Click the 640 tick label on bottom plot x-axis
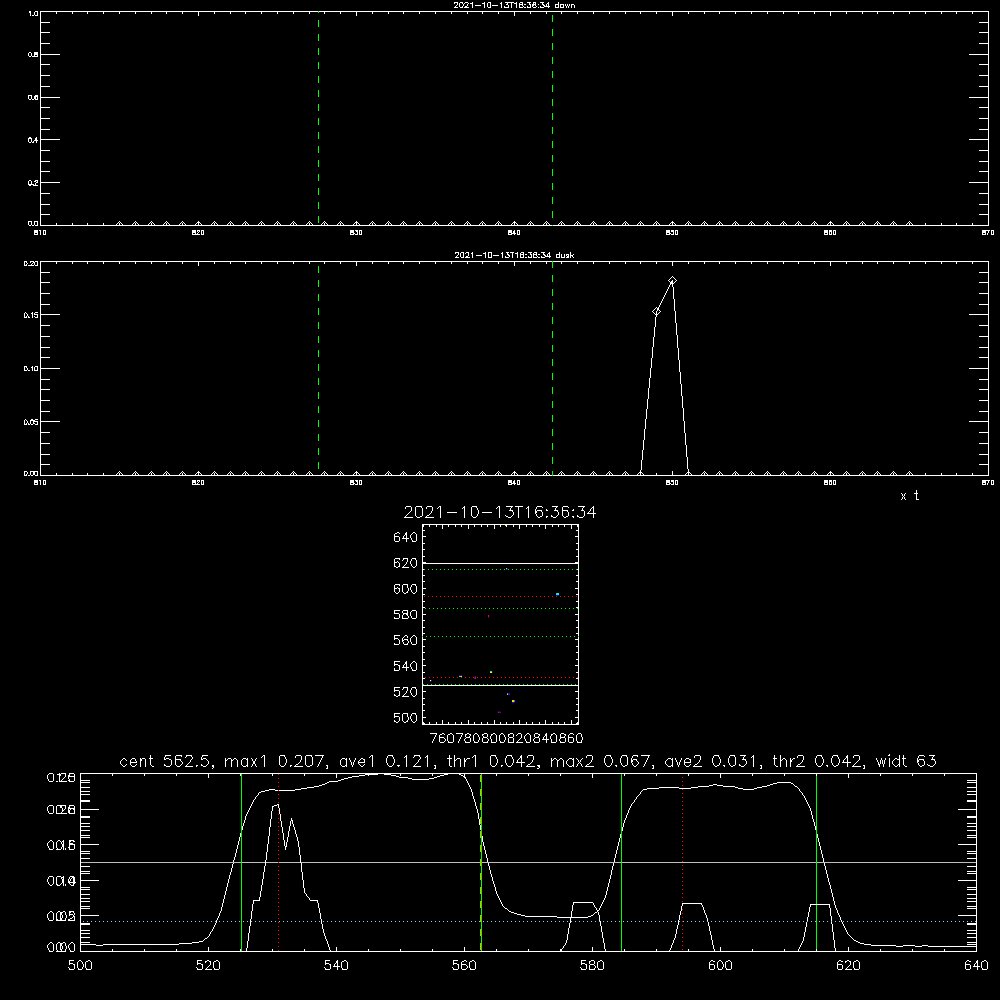 tap(976, 966)
